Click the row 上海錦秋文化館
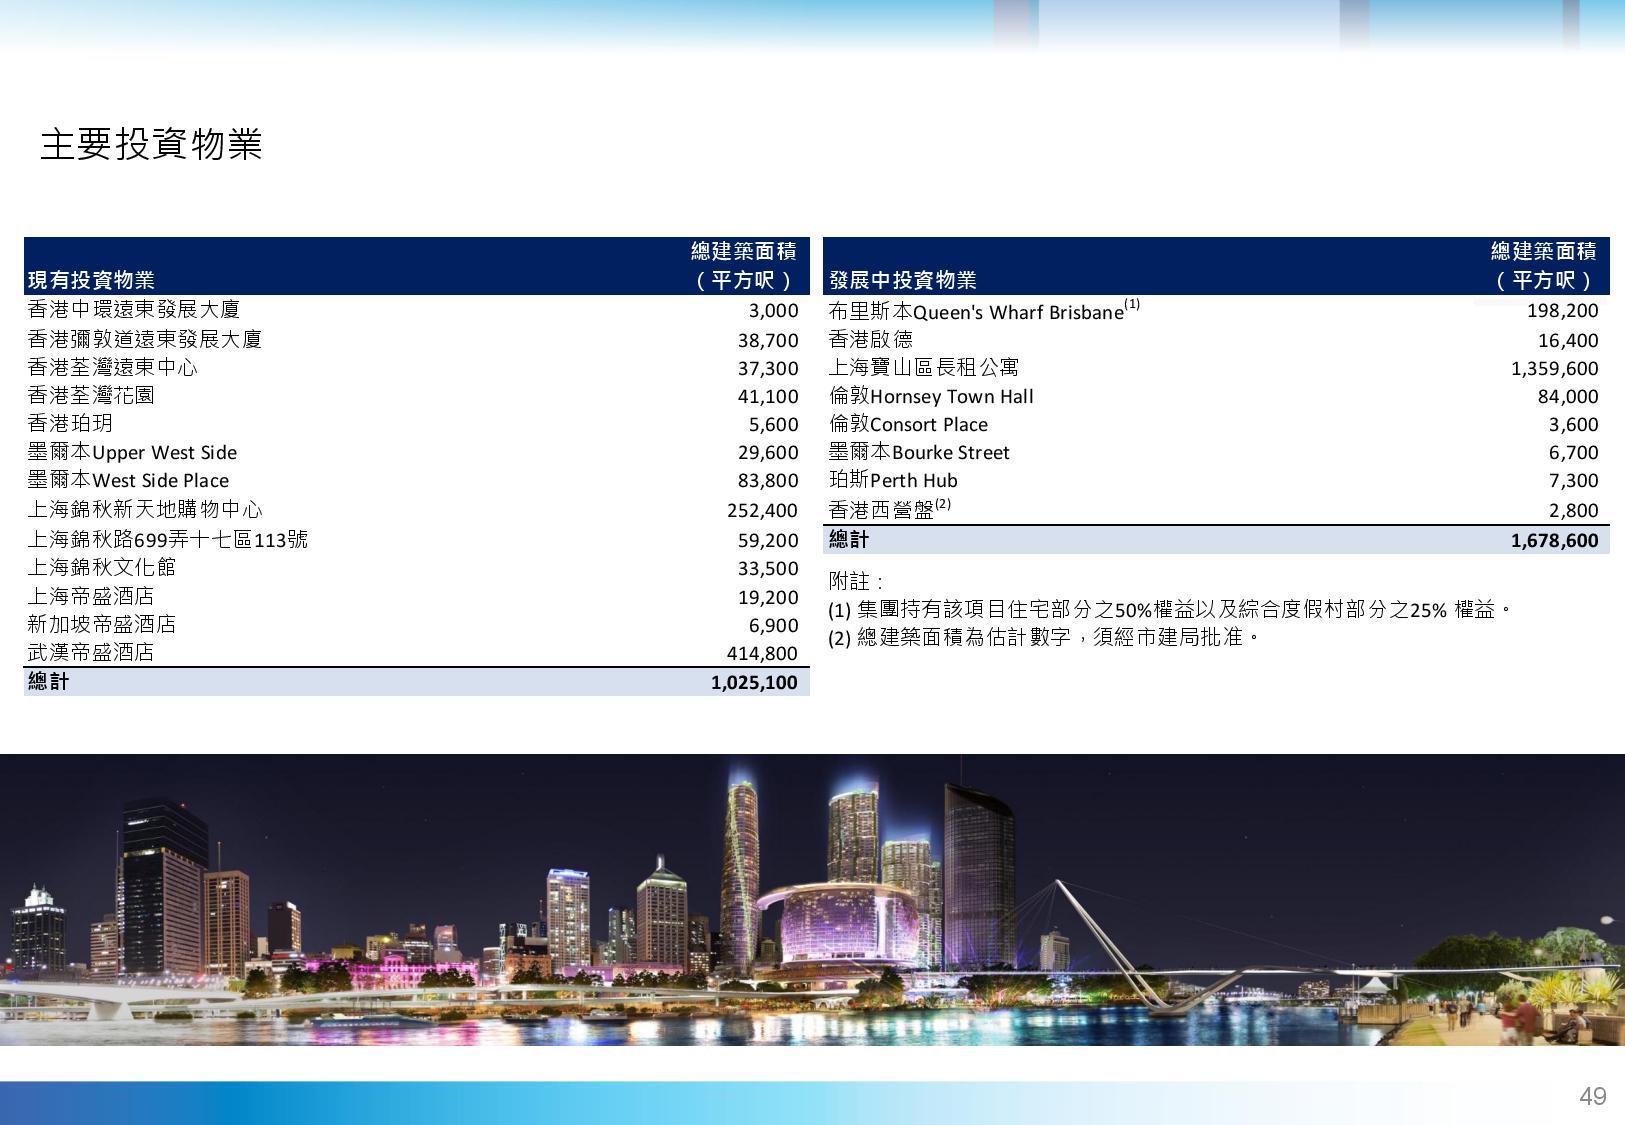The height and width of the screenshot is (1125, 1625). (x=417, y=568)
